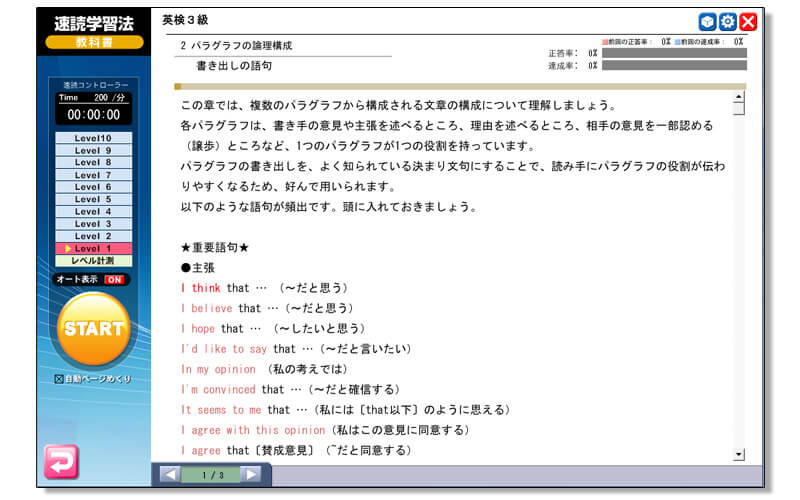Click the Time 200/分 speed label
Viewport: 800px width, 500px height.
click(92, 97)
